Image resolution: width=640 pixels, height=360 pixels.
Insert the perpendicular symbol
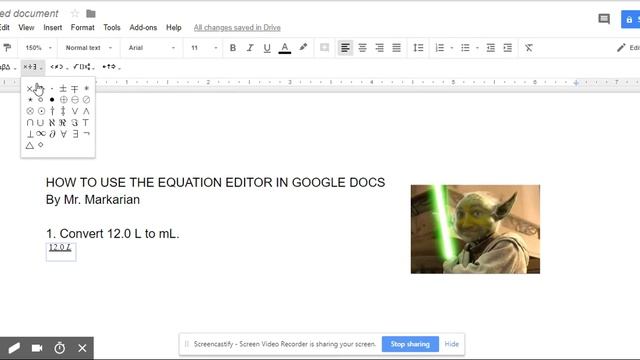pos(30,134)
